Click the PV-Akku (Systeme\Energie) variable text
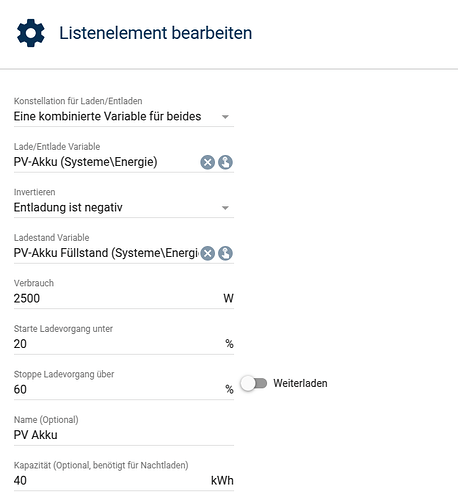The image size is (458, 500). (x=85, y=162)
